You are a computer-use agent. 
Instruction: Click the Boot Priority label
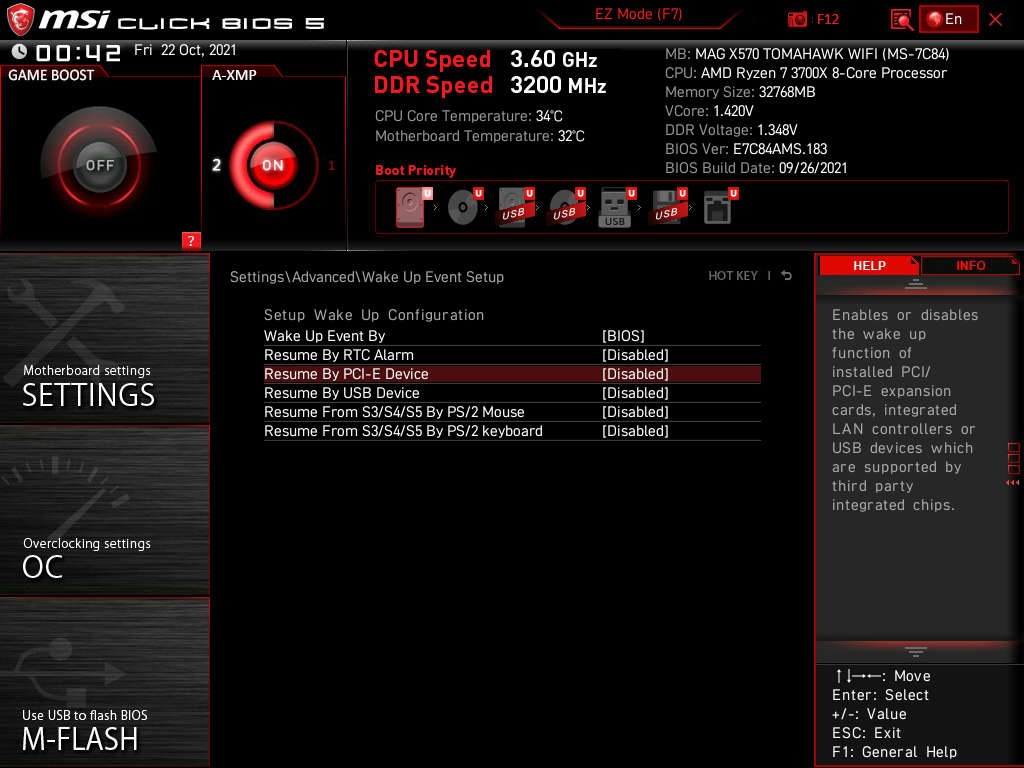[415, 170]
